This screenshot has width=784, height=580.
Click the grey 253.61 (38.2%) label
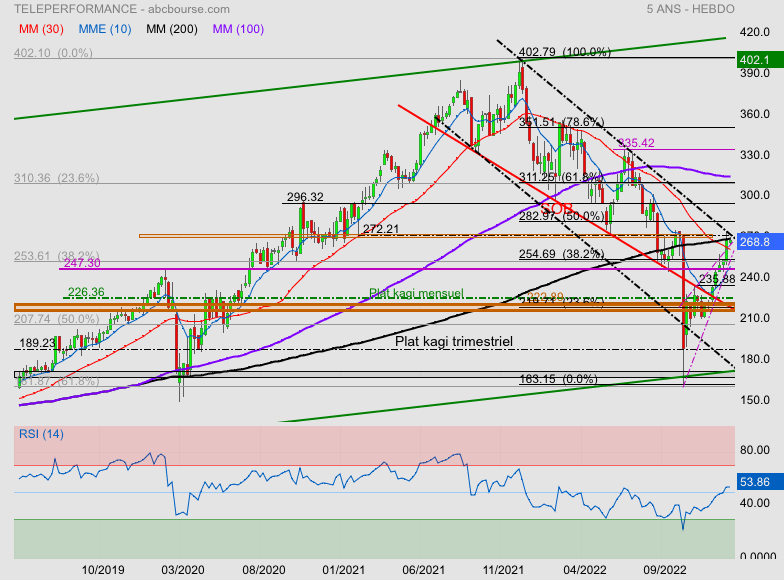click(x=56, y=256)
